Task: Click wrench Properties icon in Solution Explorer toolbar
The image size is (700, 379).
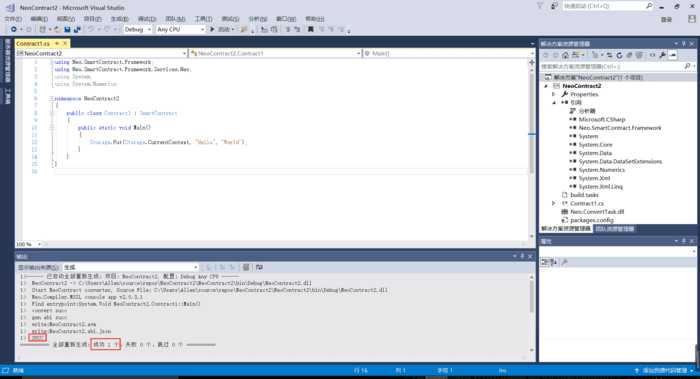Action: [x=662, y=55]
